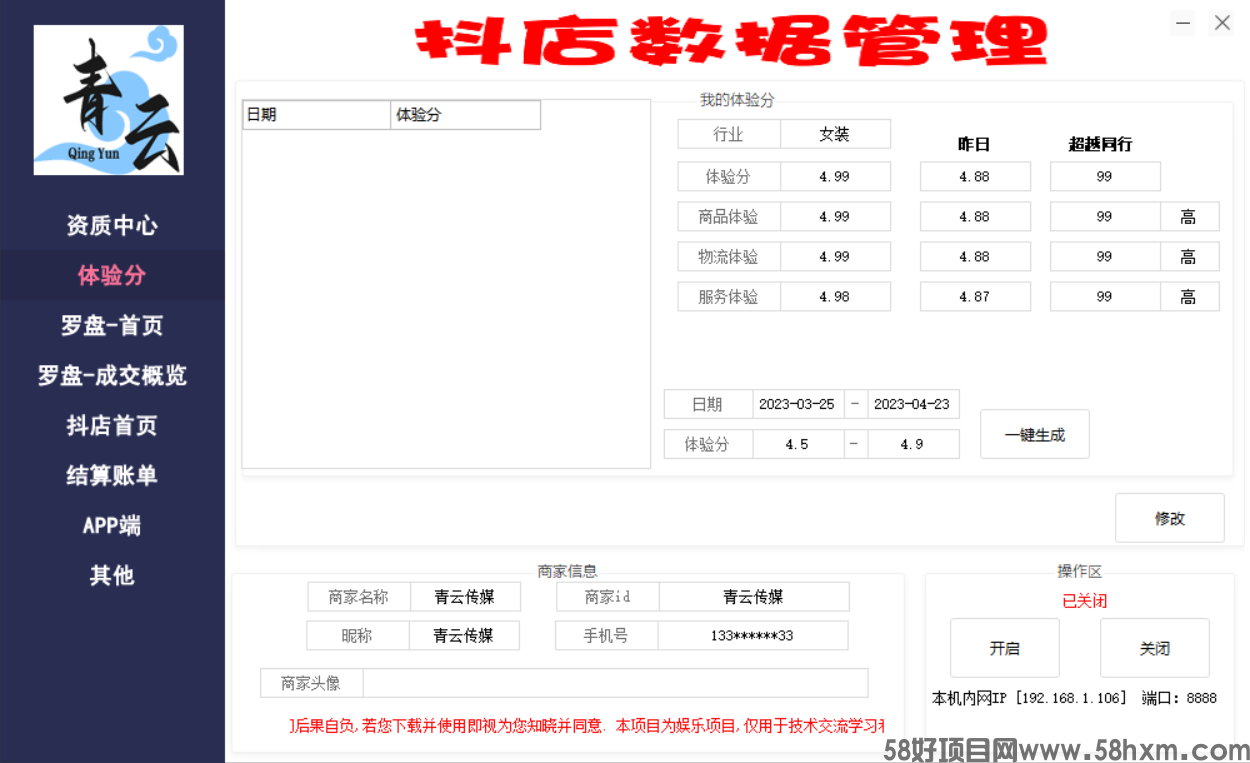Minimize the 抖店数据管理 window
1250x763 pixels.
click(1183, 23)
